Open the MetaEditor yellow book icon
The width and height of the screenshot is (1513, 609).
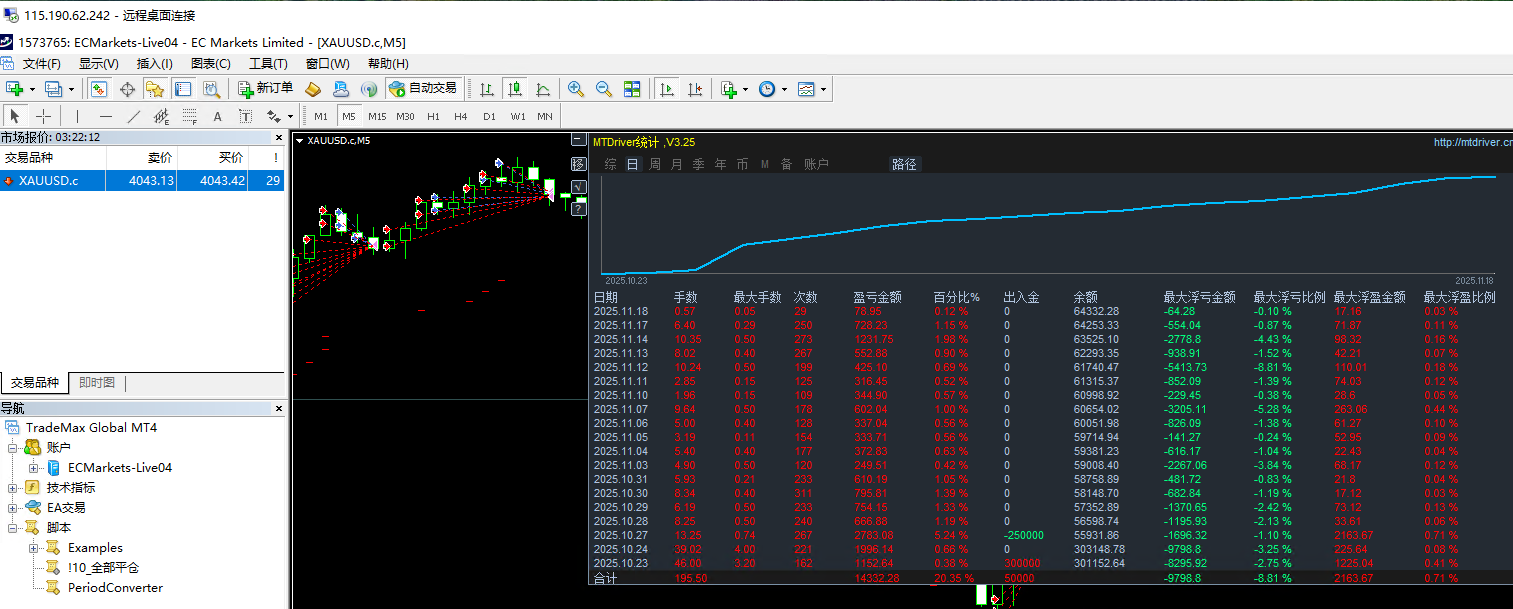tap(313, 88)
